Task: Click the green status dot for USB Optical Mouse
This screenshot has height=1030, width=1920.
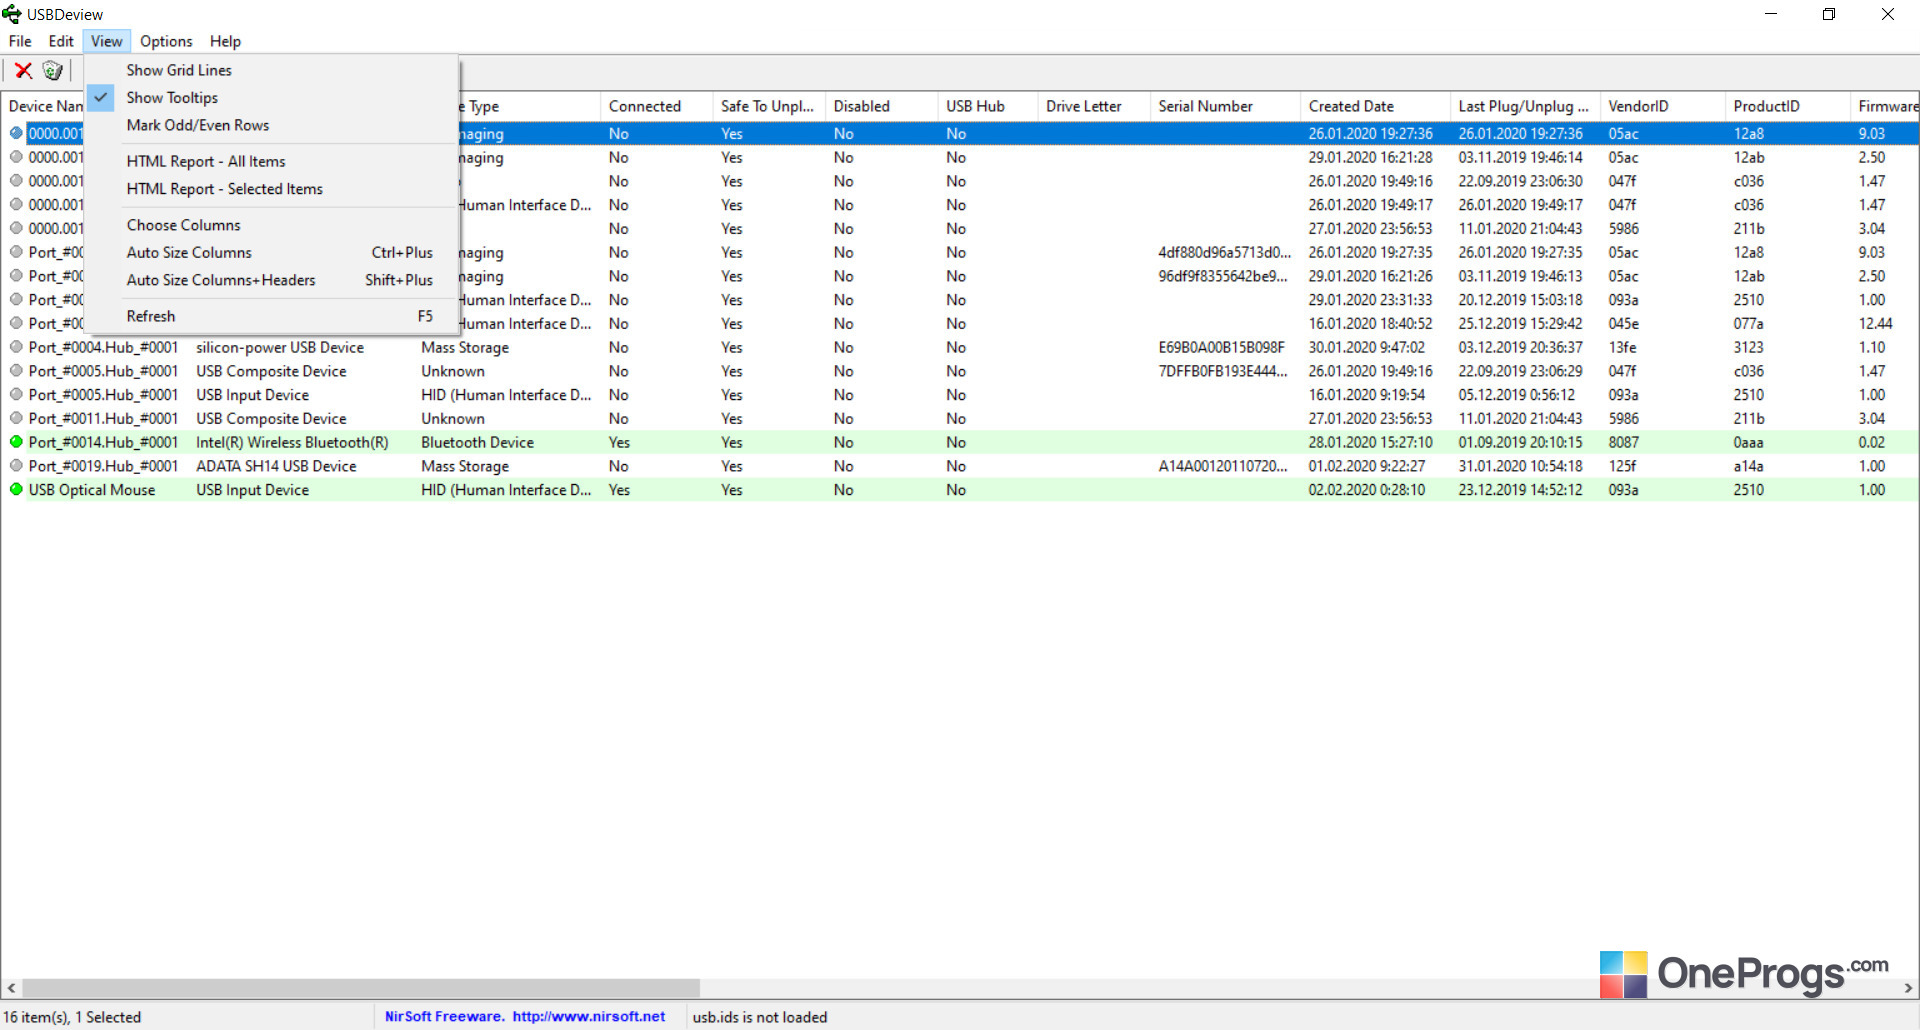Action: click(16, 489)
